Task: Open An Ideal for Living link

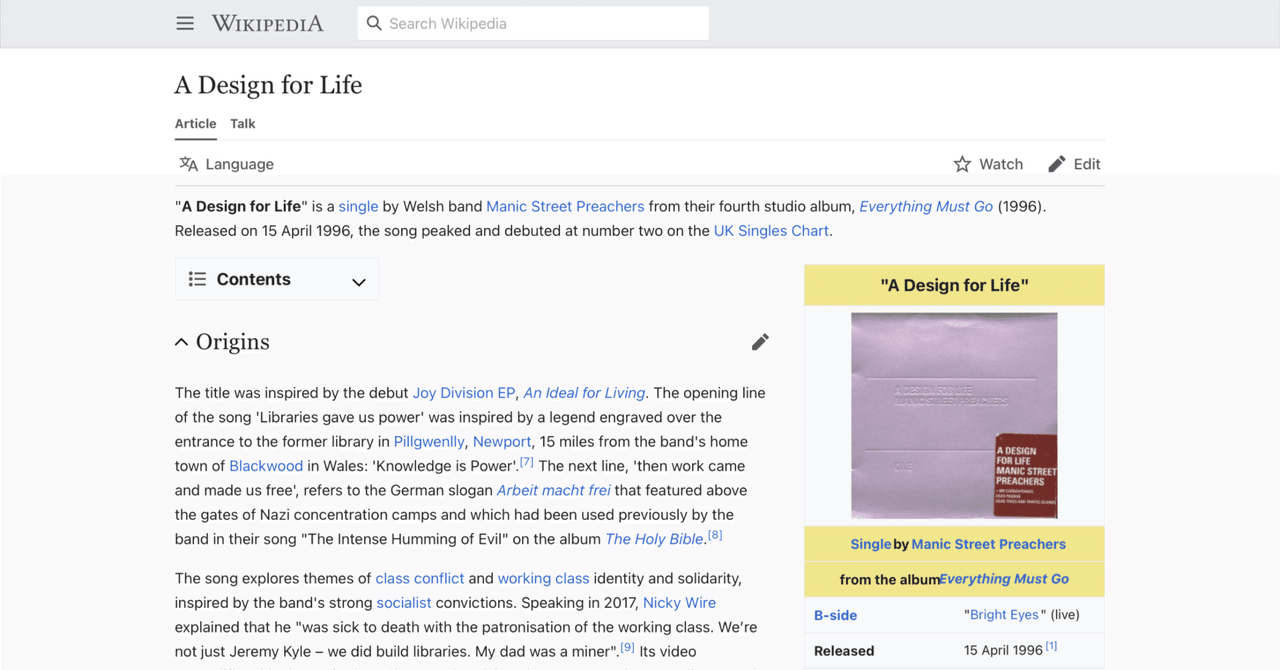Action: coord(584,393)
